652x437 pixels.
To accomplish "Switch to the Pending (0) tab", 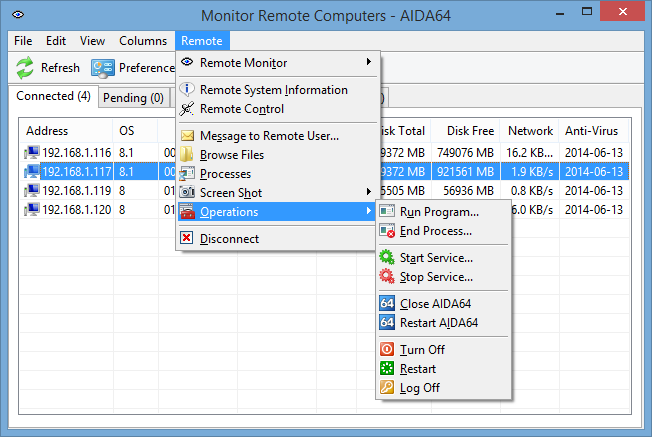I will [133, 98].
